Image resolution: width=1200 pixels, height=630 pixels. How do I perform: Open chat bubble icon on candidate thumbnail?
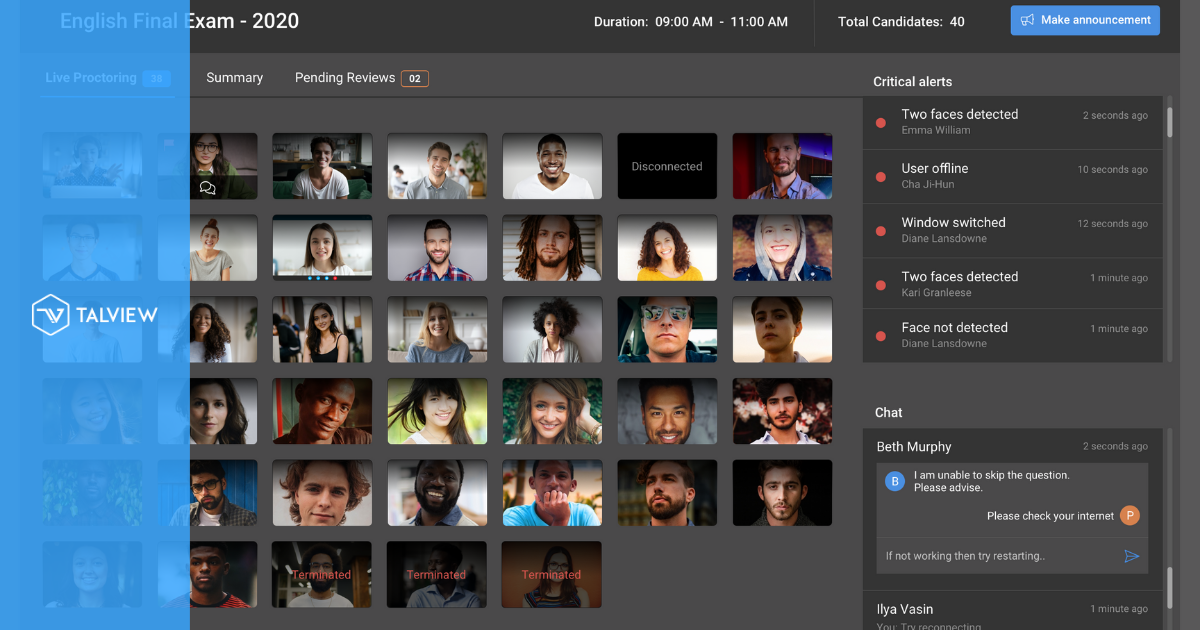[x=208, y=187]
